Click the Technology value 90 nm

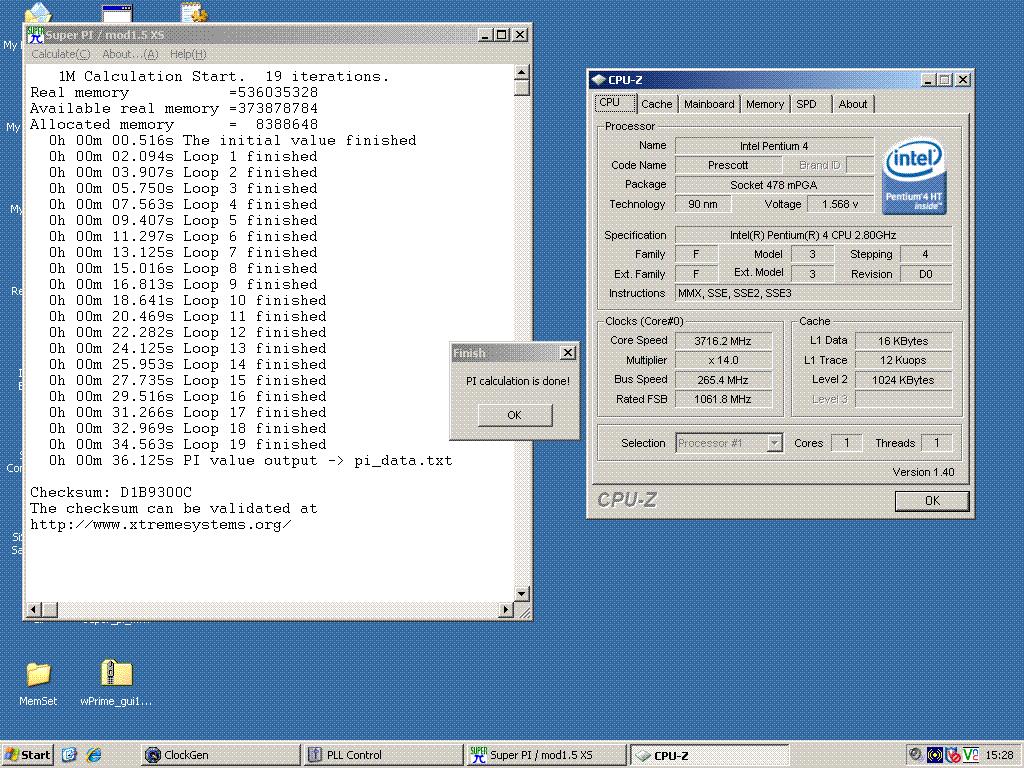[x=703, y=204]
